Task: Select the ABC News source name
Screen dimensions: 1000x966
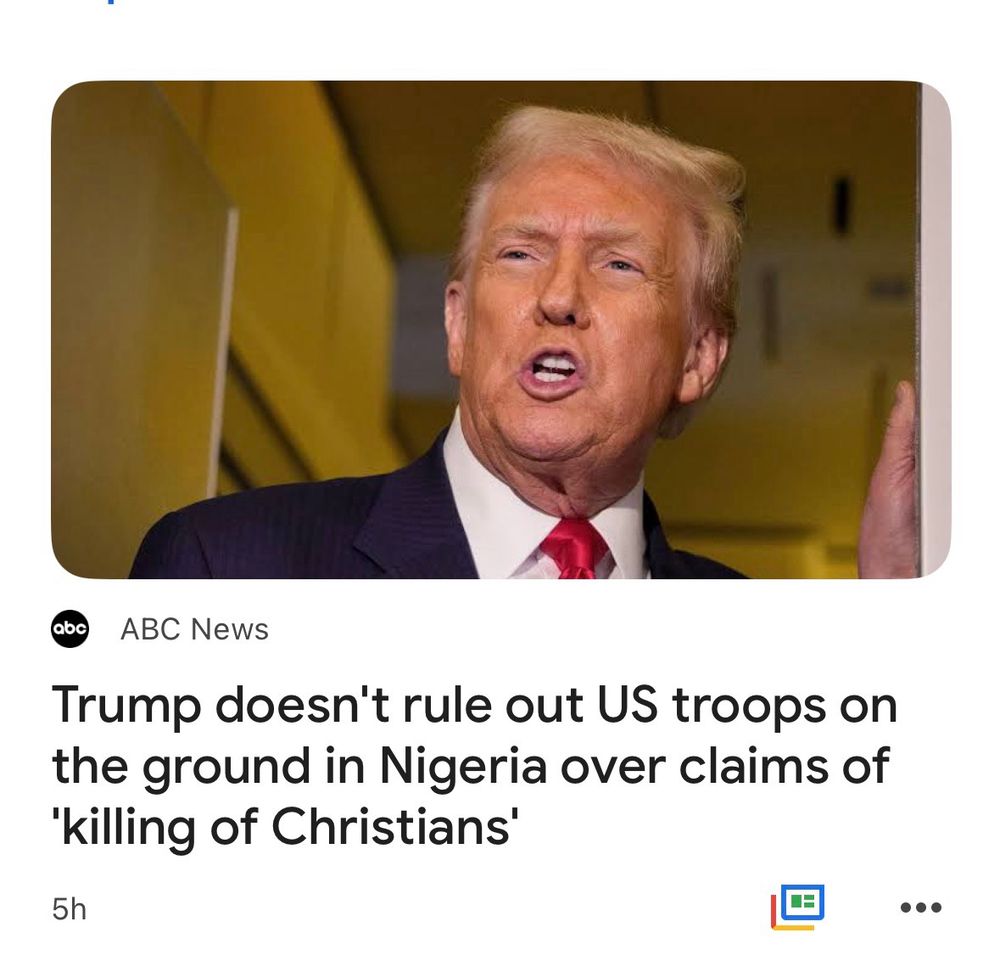Action: coord(195,629)
